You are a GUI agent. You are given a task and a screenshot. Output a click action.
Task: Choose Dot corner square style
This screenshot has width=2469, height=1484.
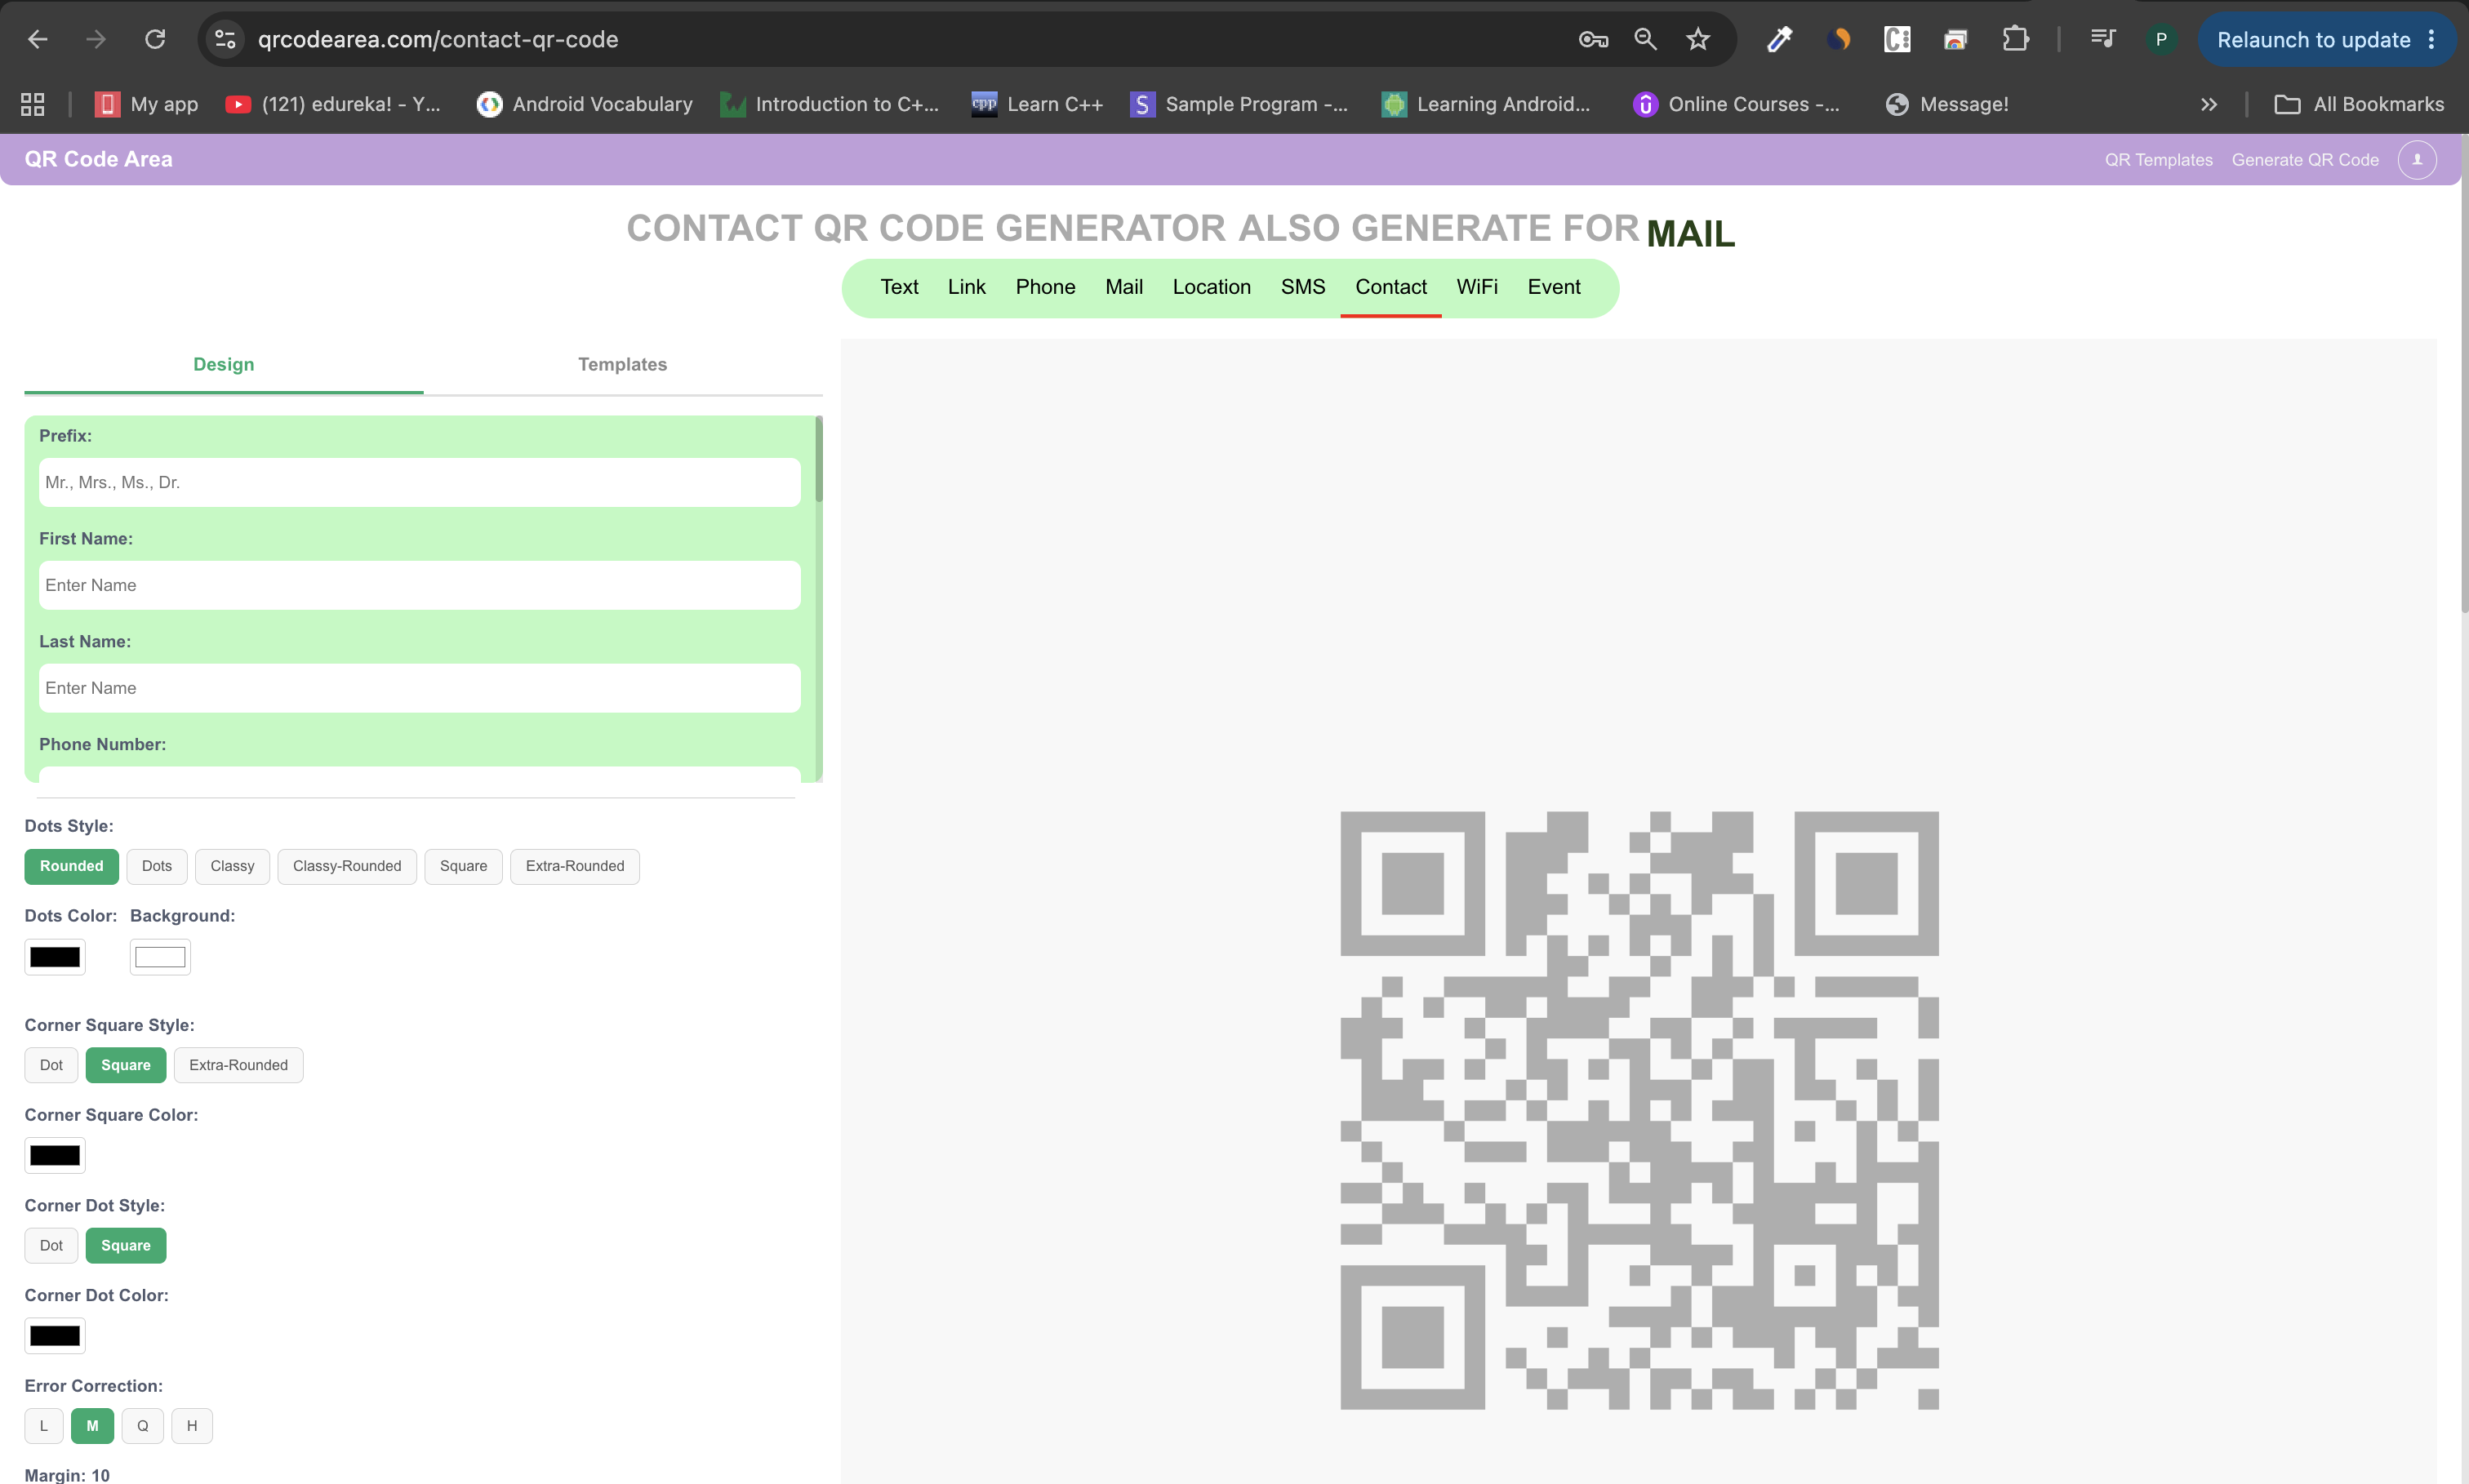point(51,1065)
